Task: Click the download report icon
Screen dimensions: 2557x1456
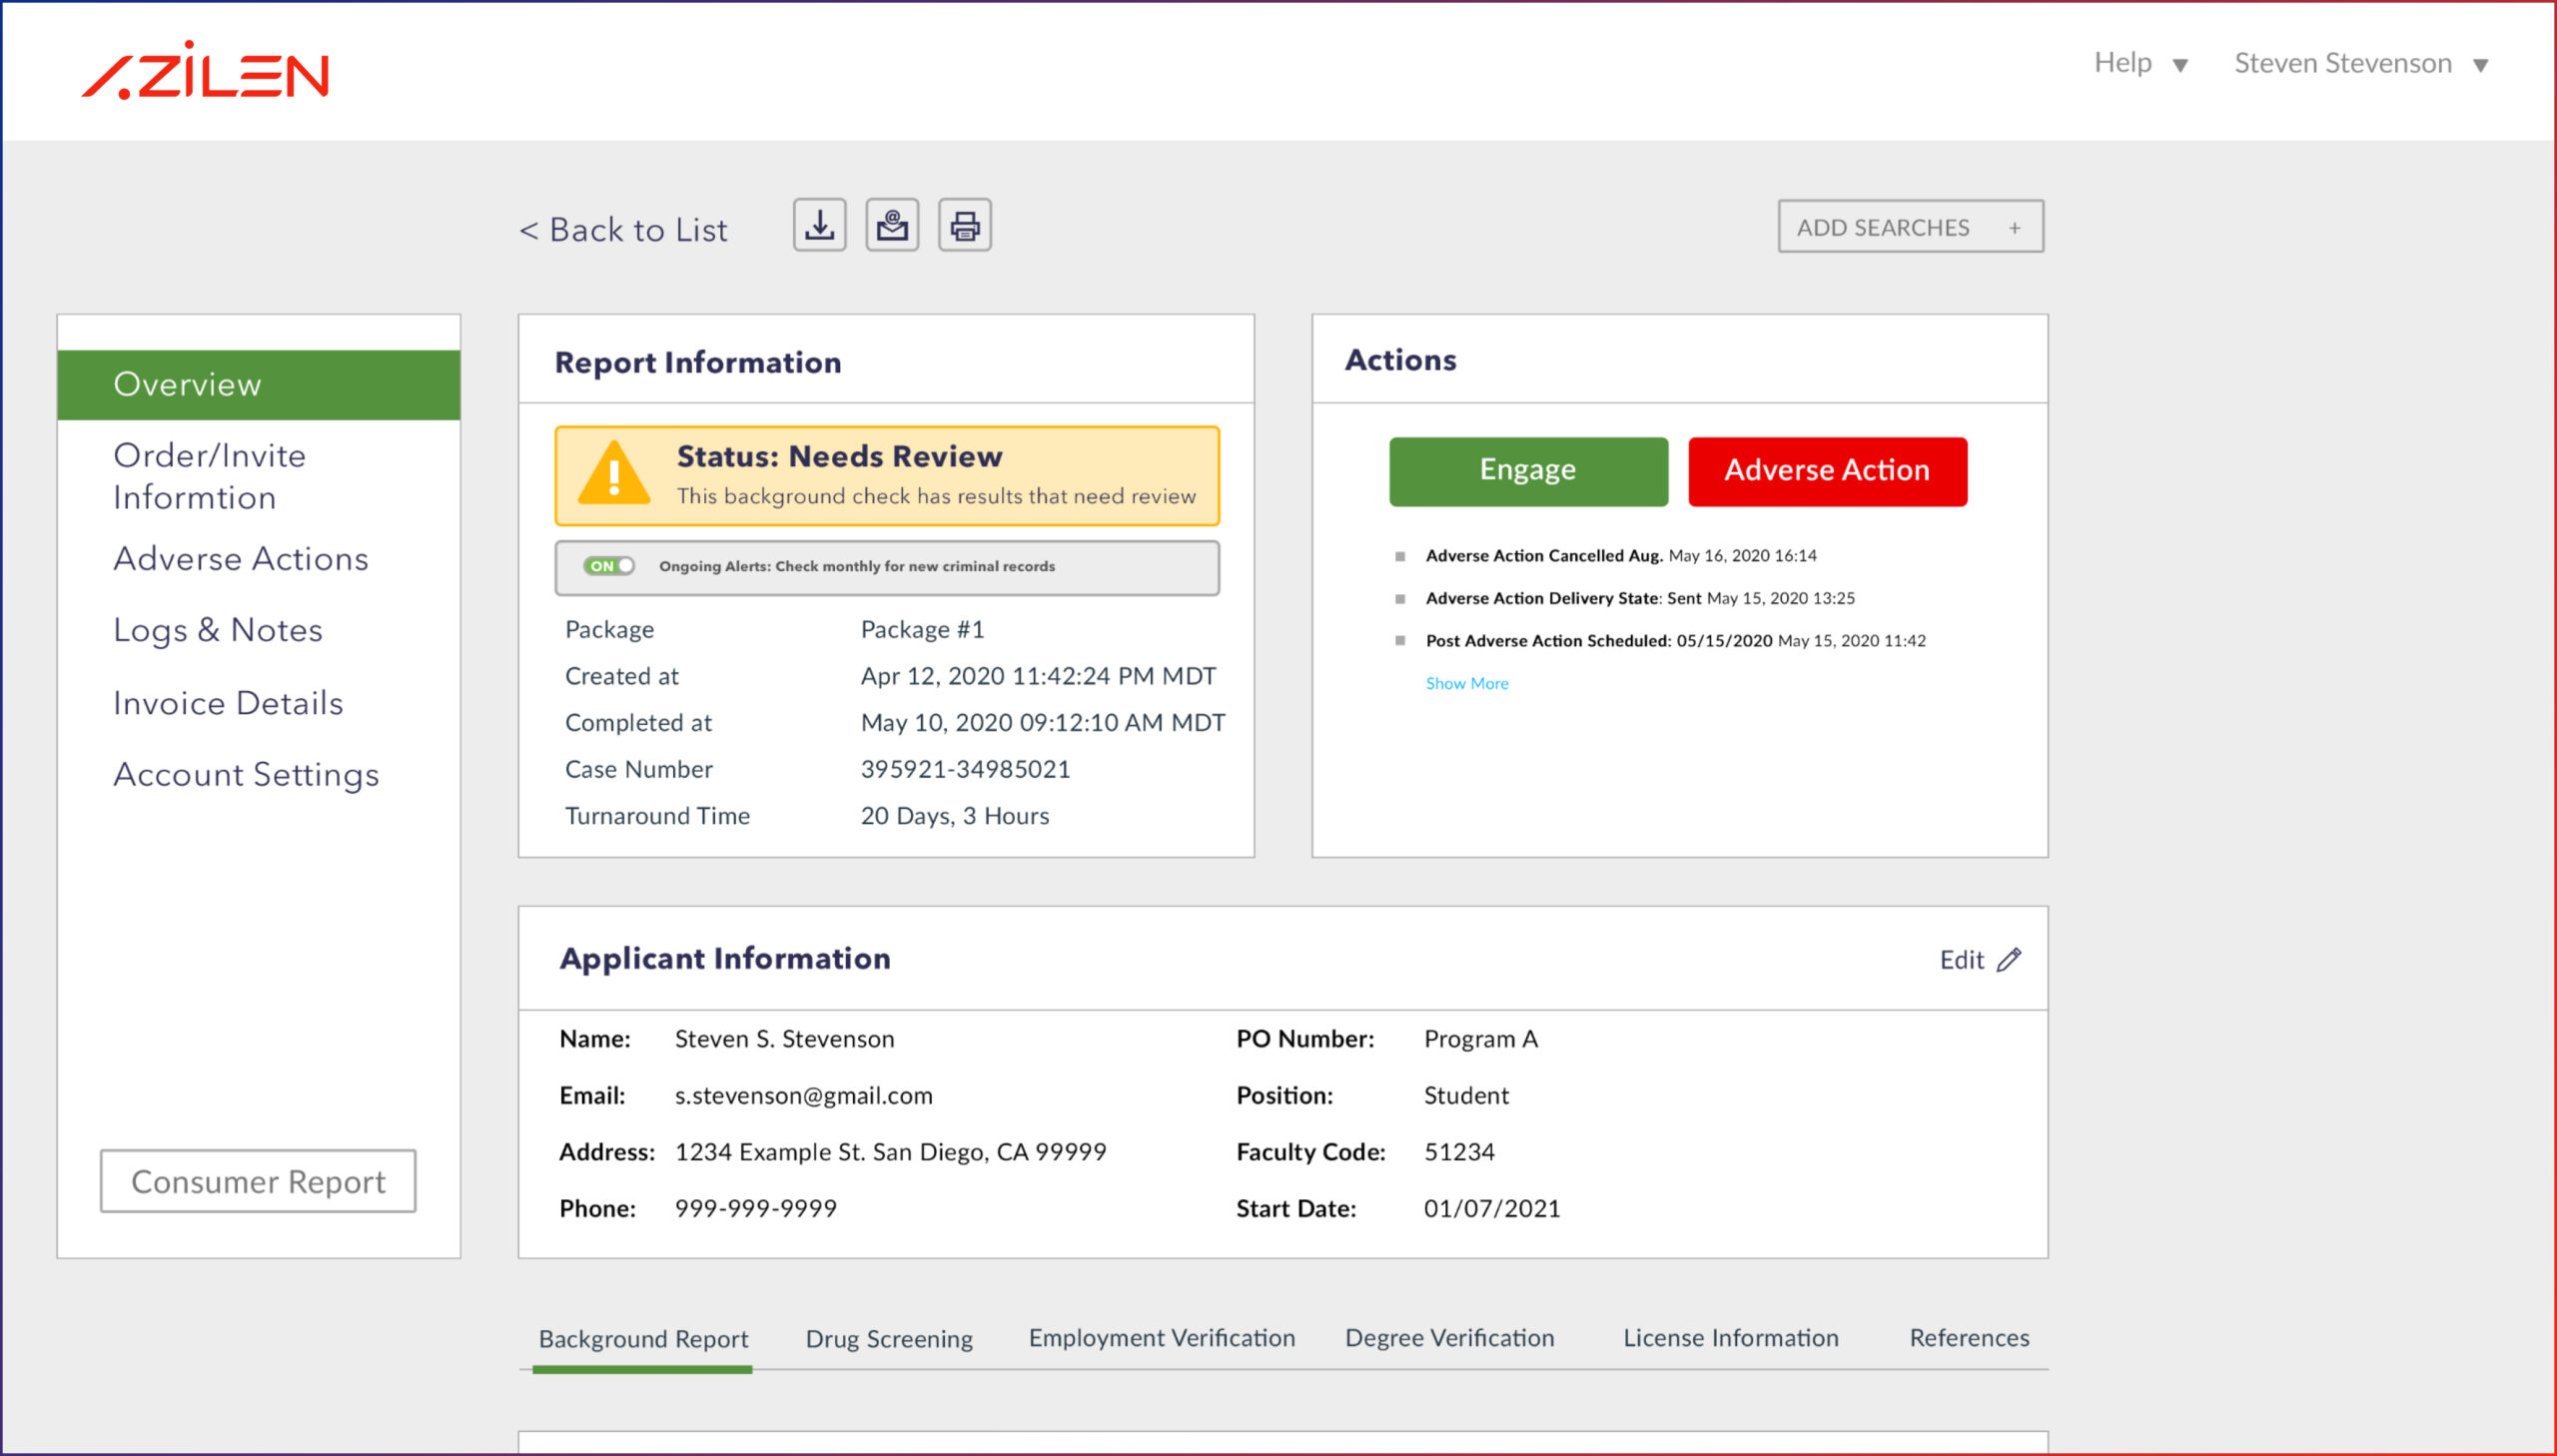Action: point(819,225)
